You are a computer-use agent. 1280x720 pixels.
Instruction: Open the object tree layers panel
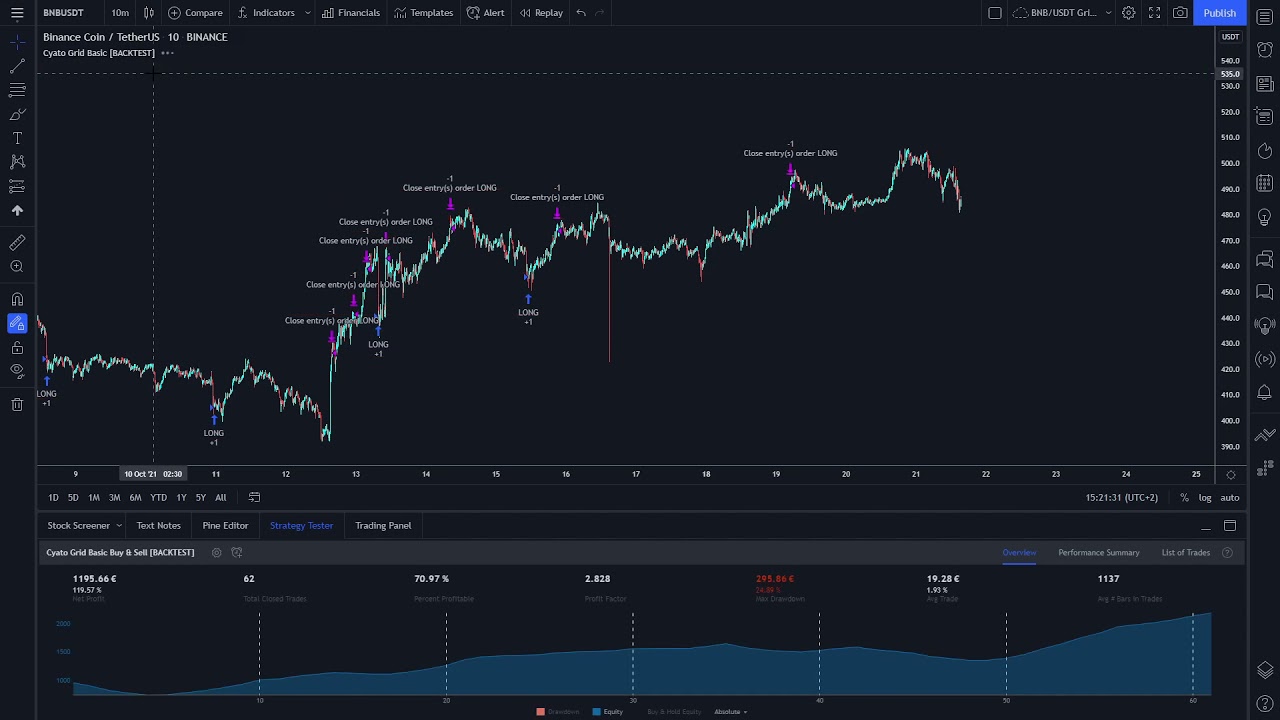(1265, 671)
